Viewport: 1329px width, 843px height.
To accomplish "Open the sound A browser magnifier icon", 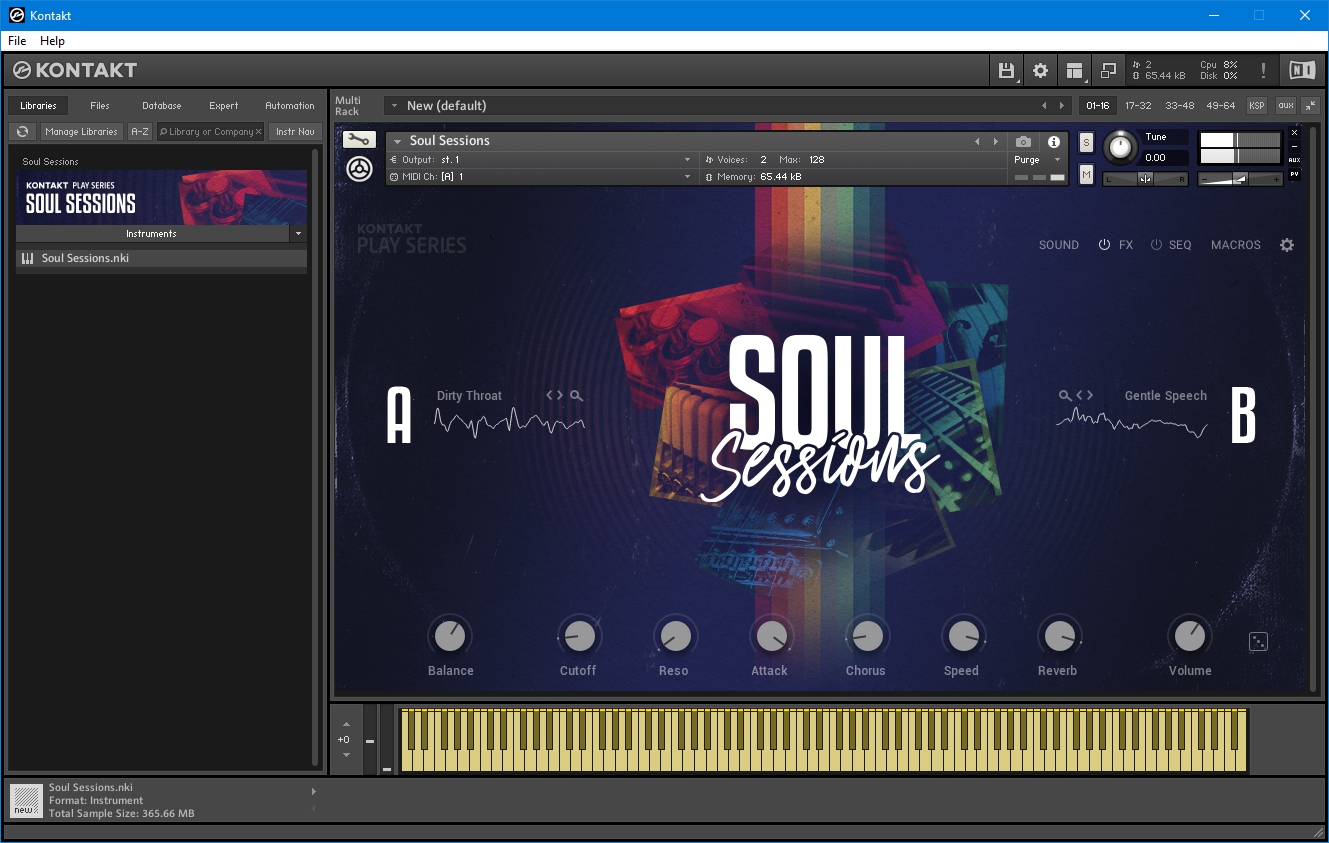I will click(x=576, y=396).
